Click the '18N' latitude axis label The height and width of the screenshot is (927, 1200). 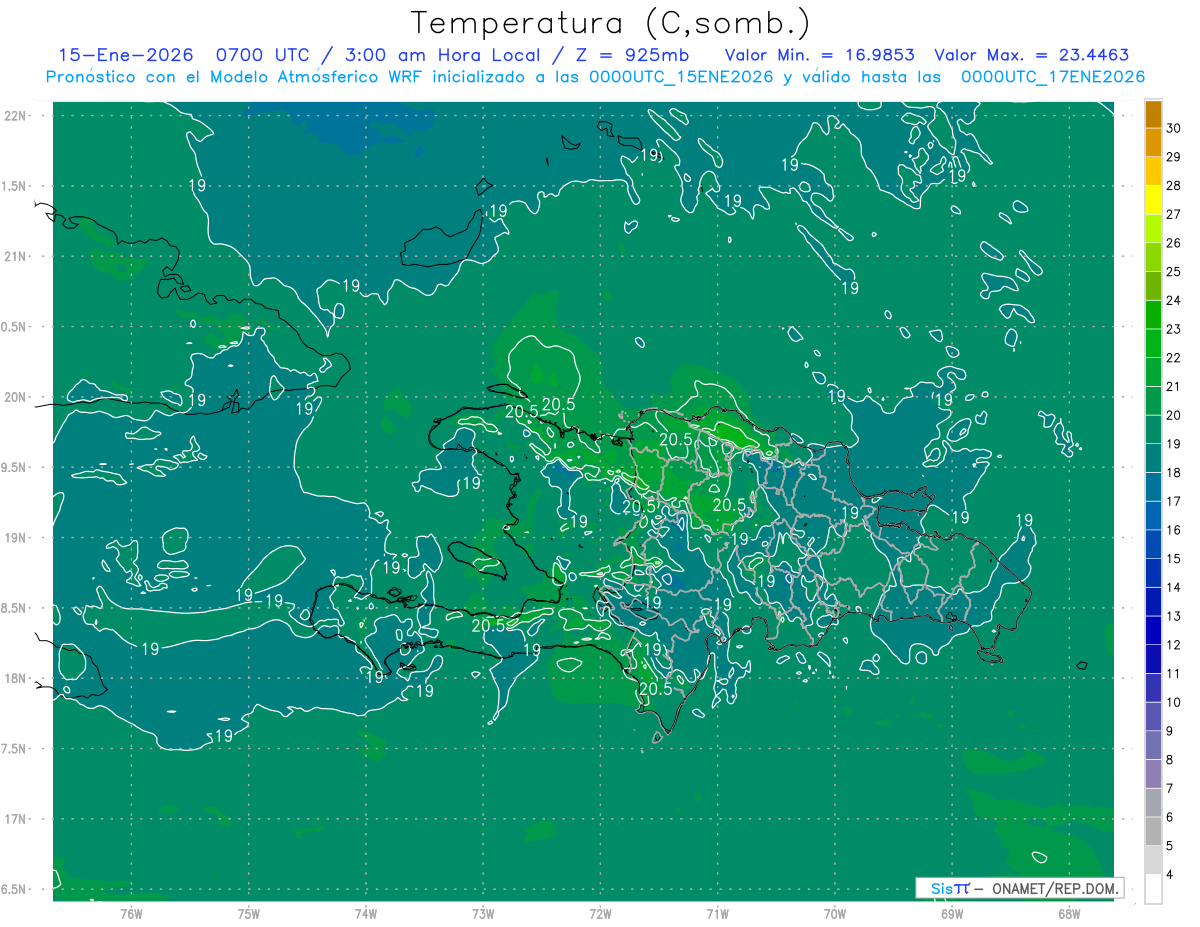[16, 679]
